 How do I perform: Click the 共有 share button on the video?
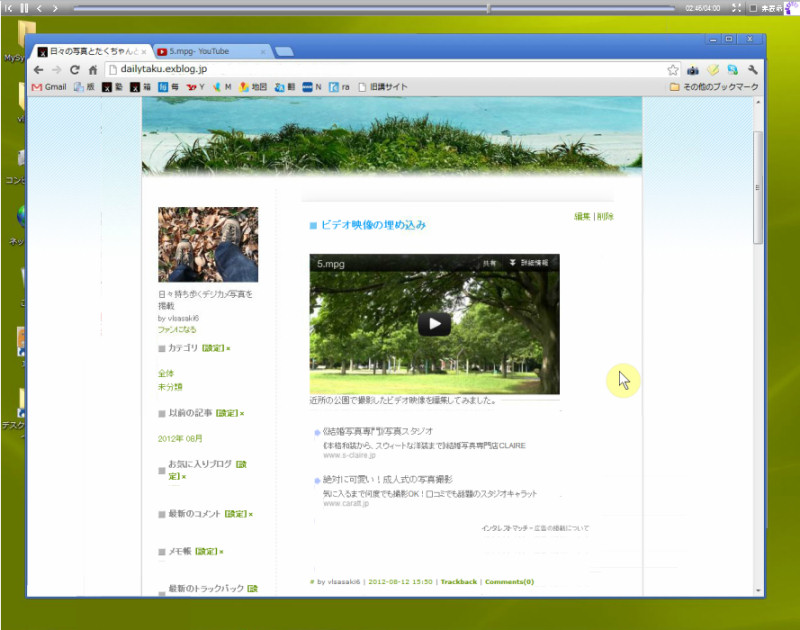point(489,263)
